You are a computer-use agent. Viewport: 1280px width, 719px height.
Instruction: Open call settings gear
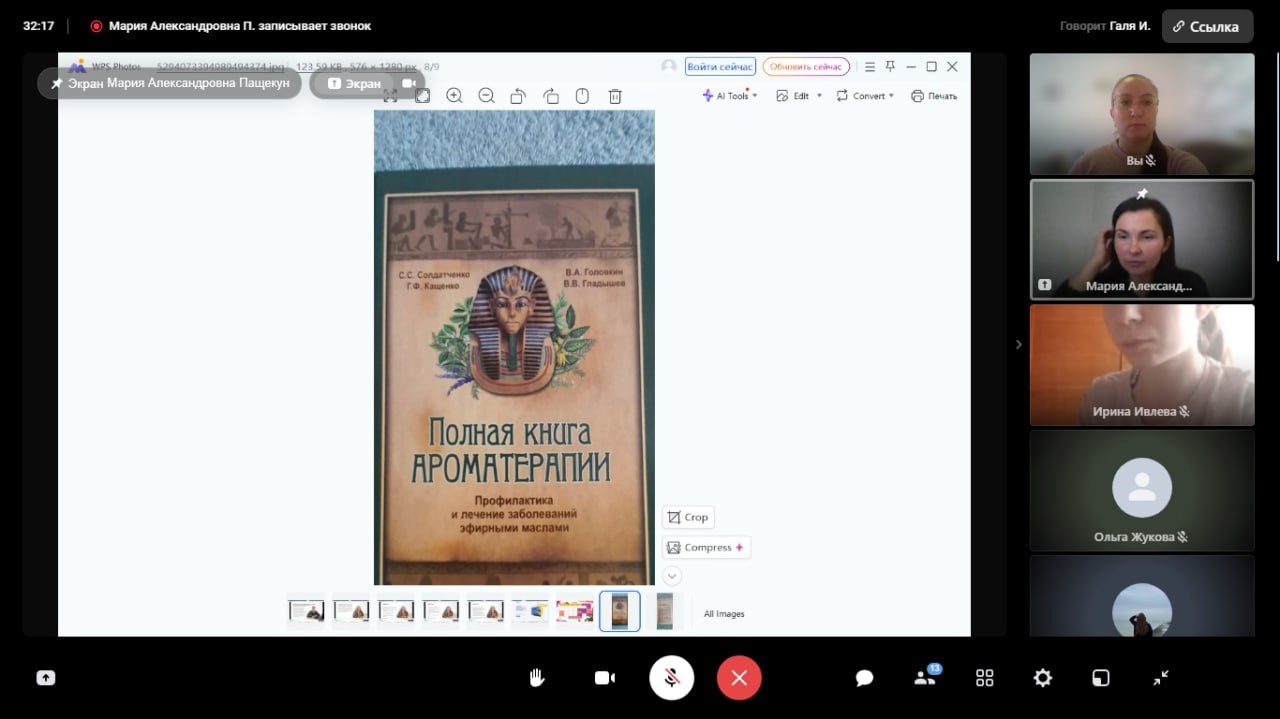1042,678
